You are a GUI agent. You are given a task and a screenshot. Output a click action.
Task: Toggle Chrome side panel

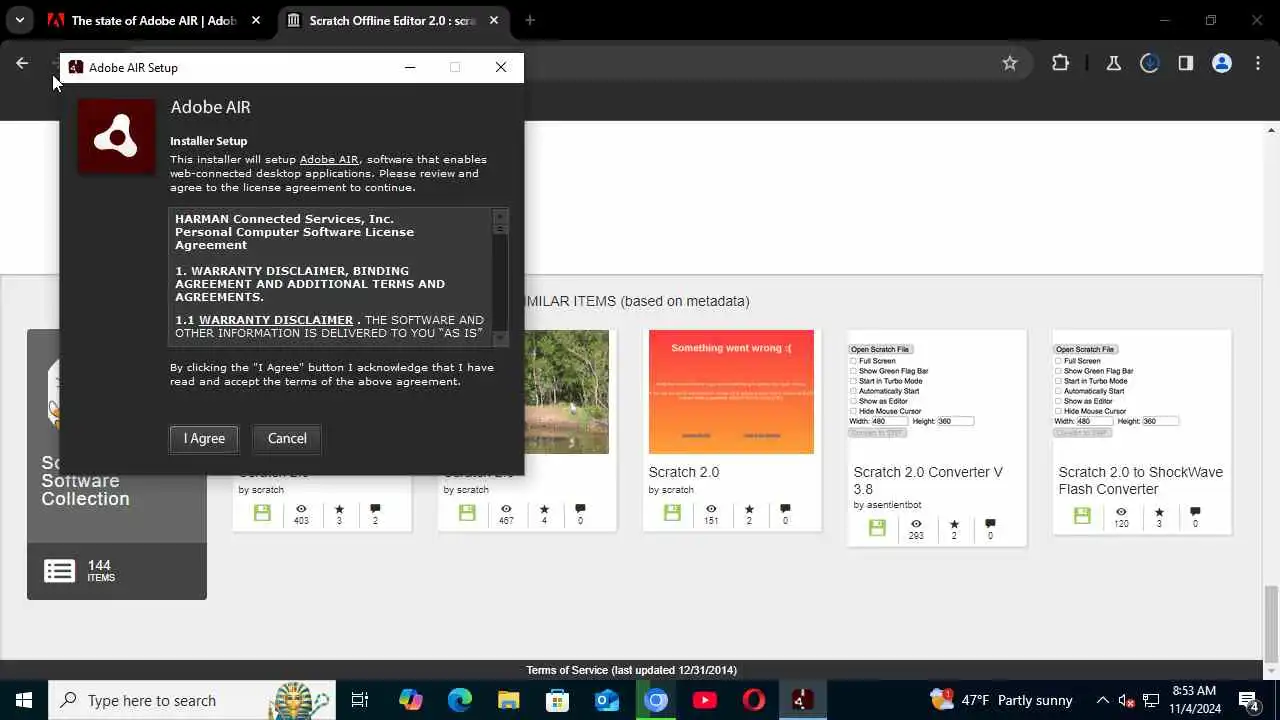coord(1185,63)
